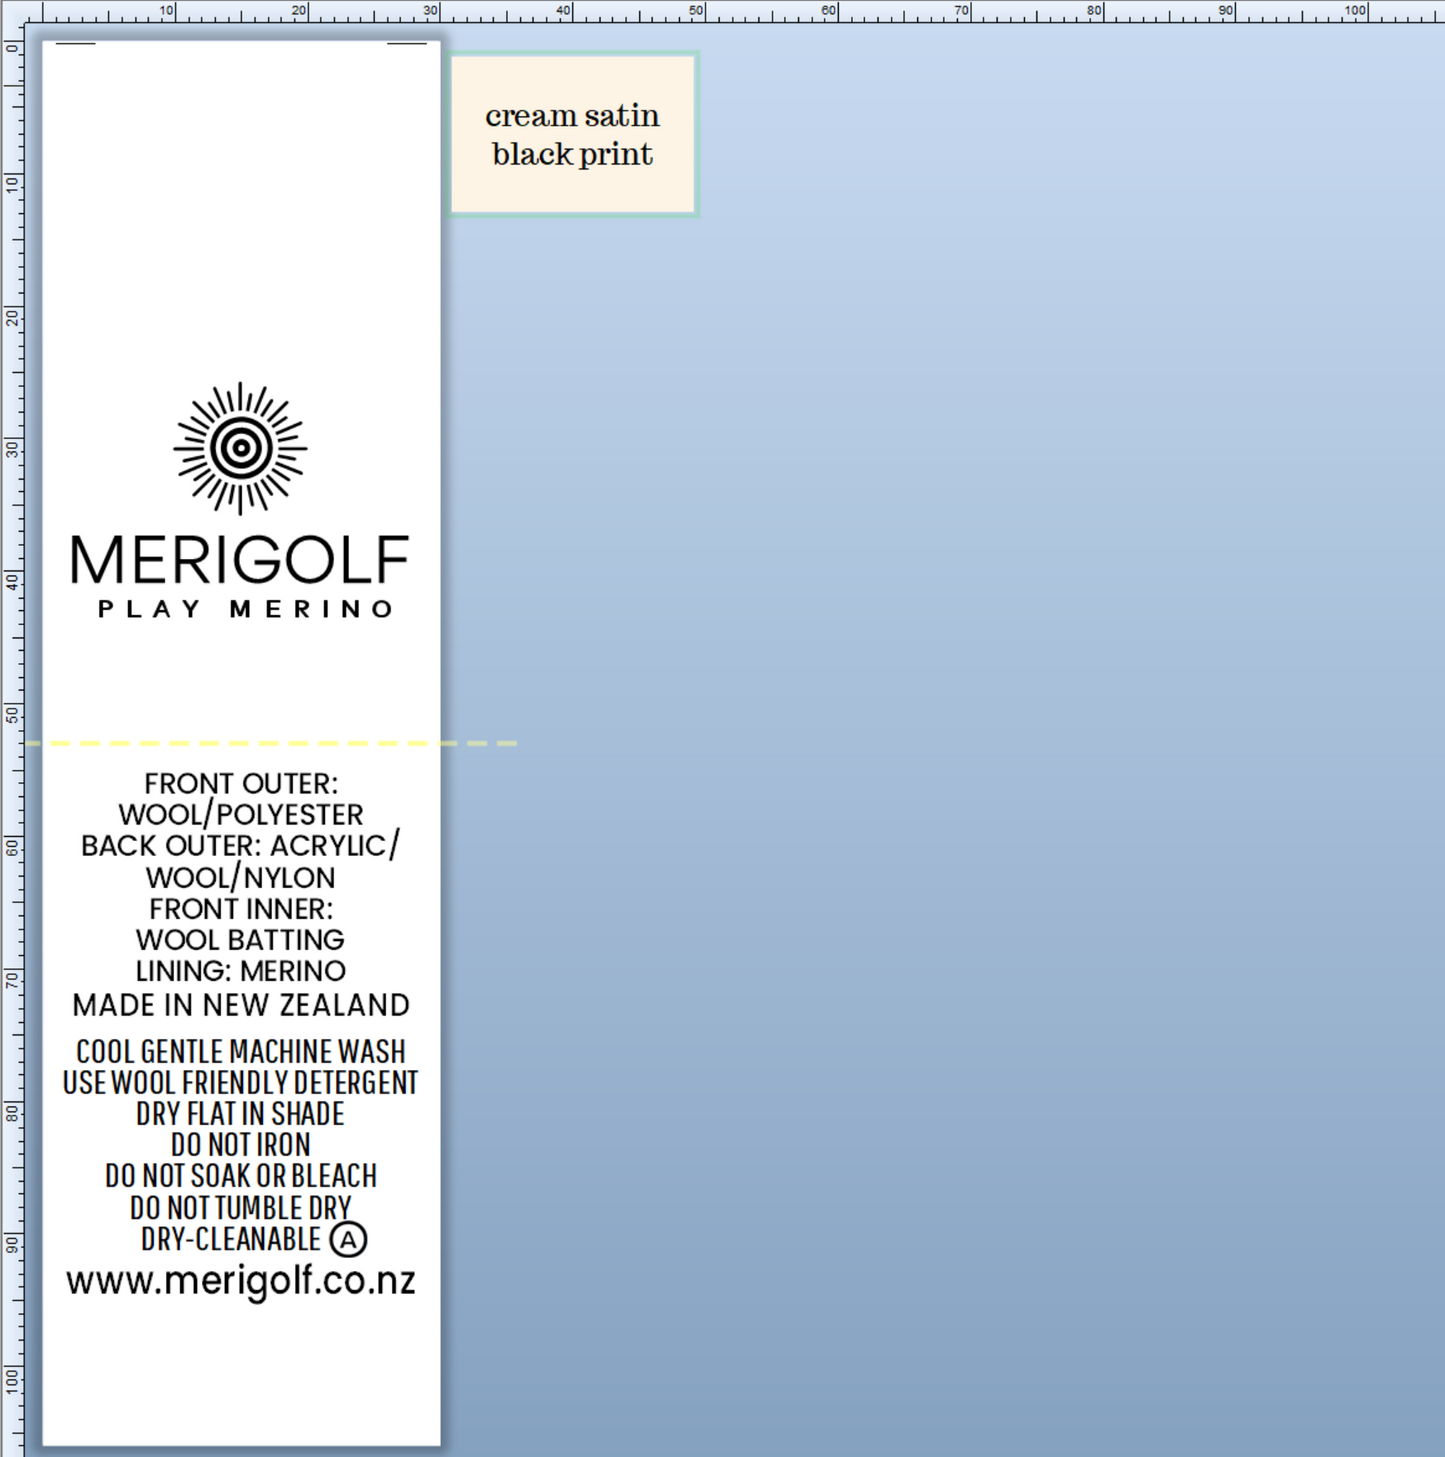
Task: Click the FRONT OUTER: text line
Action: (240, 784)
